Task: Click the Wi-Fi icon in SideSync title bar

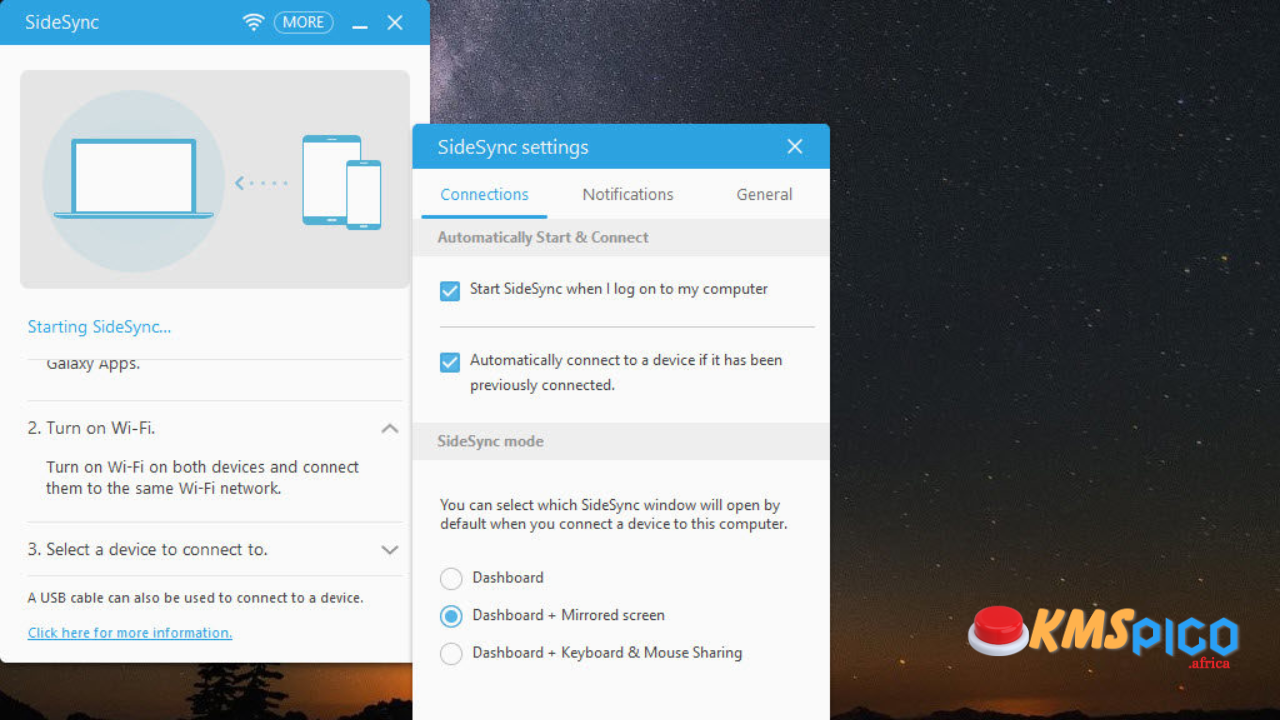Action: coord(254,22)
